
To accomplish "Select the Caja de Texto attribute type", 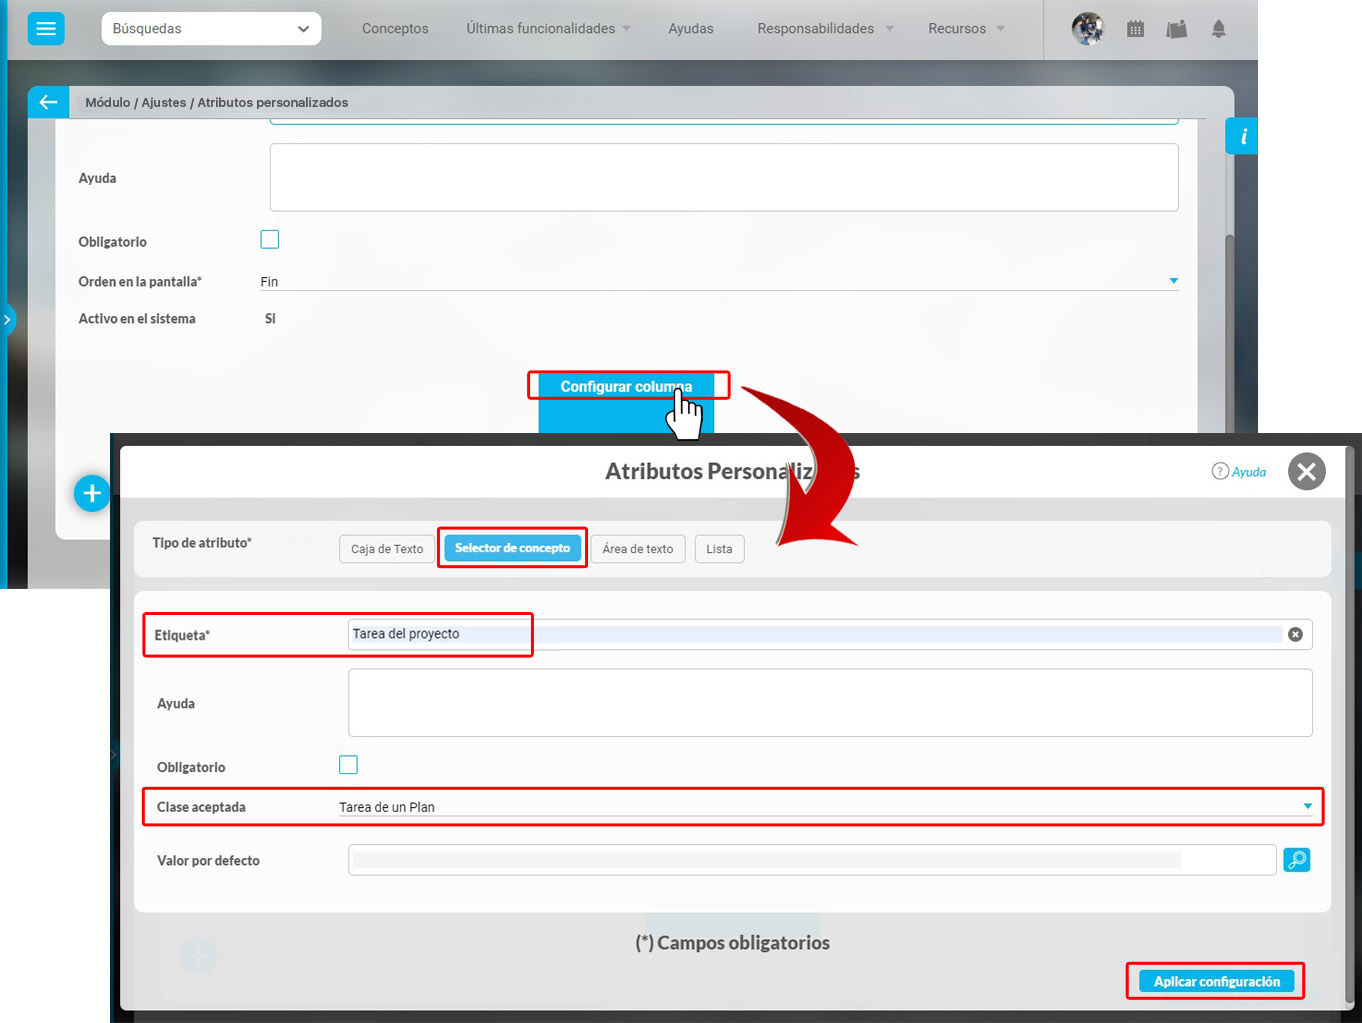I will click(x=387, y=549).
